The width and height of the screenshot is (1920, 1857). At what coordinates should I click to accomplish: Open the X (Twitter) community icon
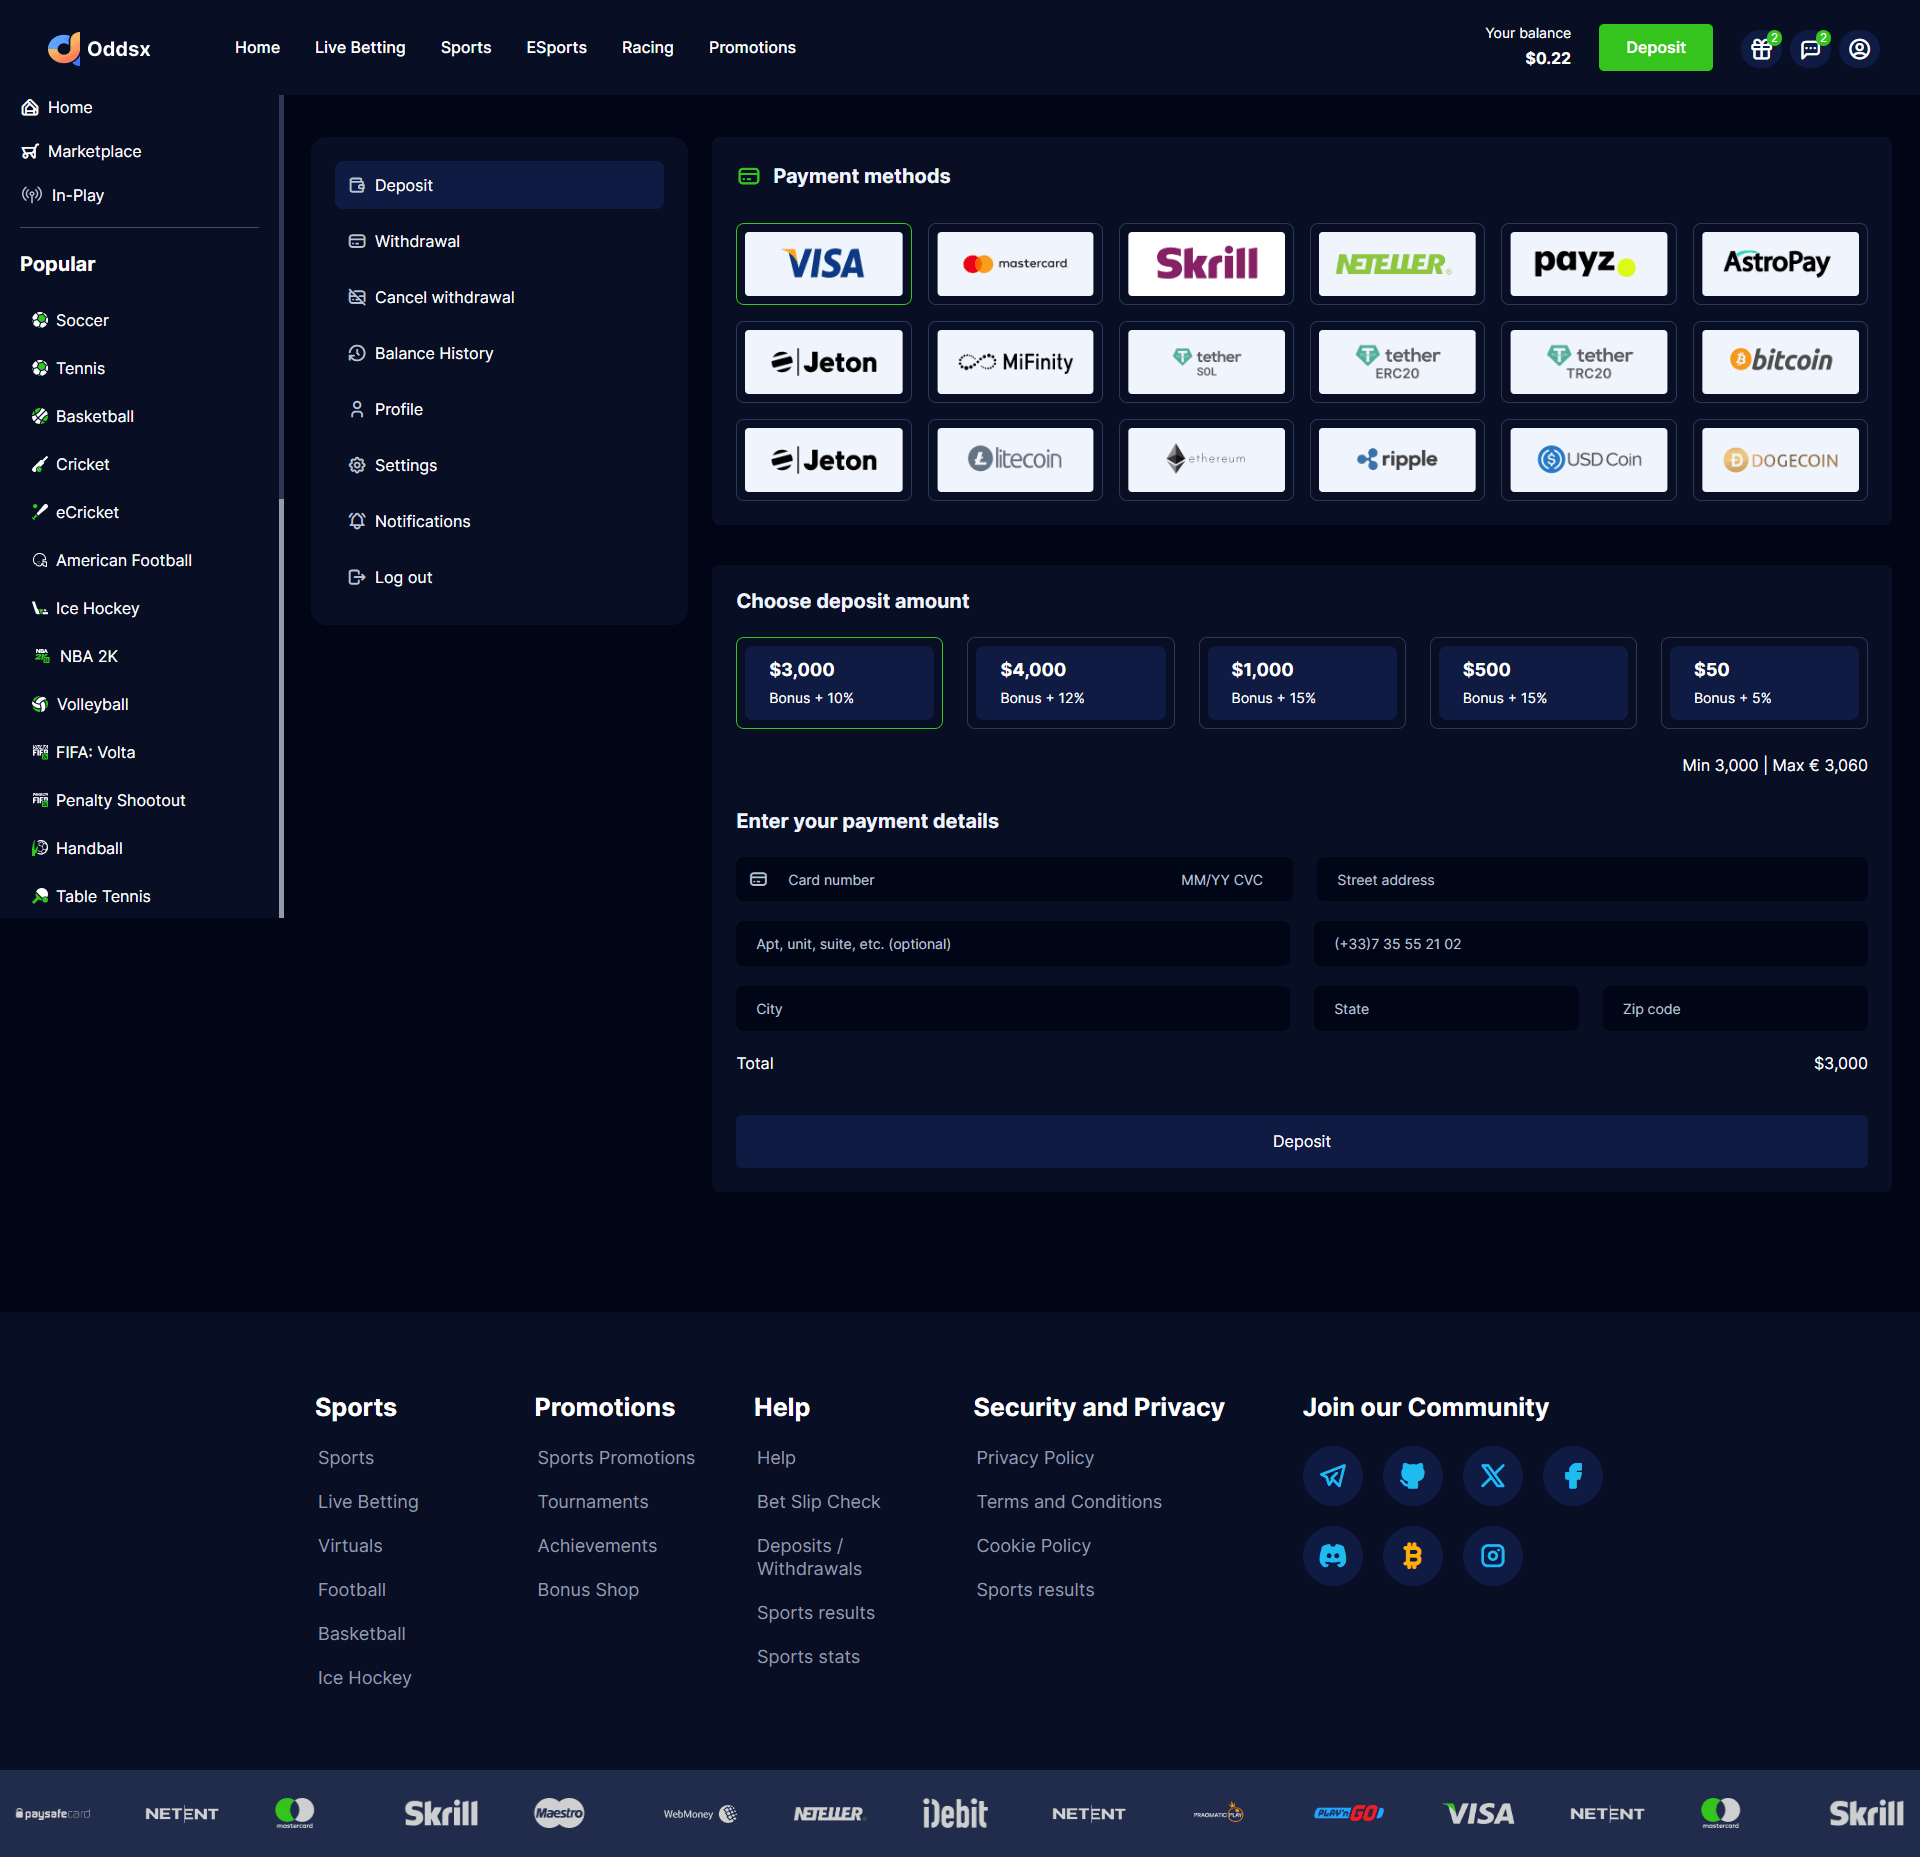point(1492,1475)
